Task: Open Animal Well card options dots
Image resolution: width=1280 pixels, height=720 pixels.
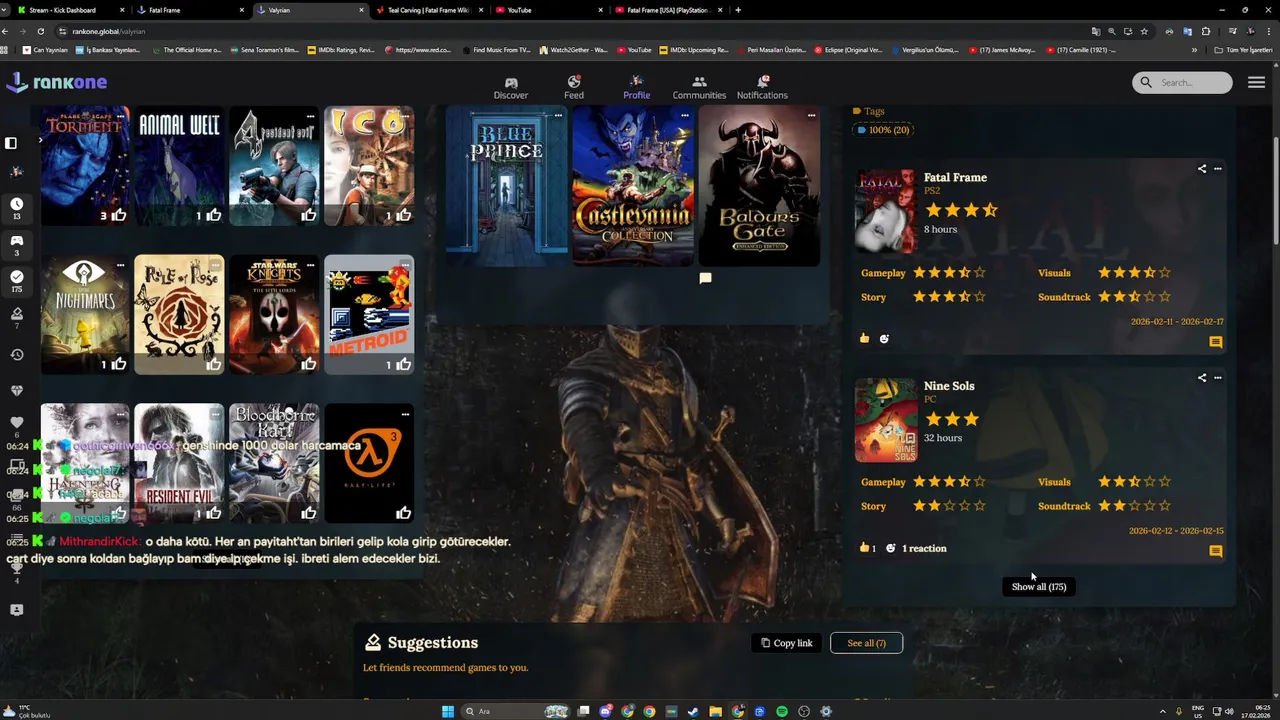Action: [x=215, y=116]
